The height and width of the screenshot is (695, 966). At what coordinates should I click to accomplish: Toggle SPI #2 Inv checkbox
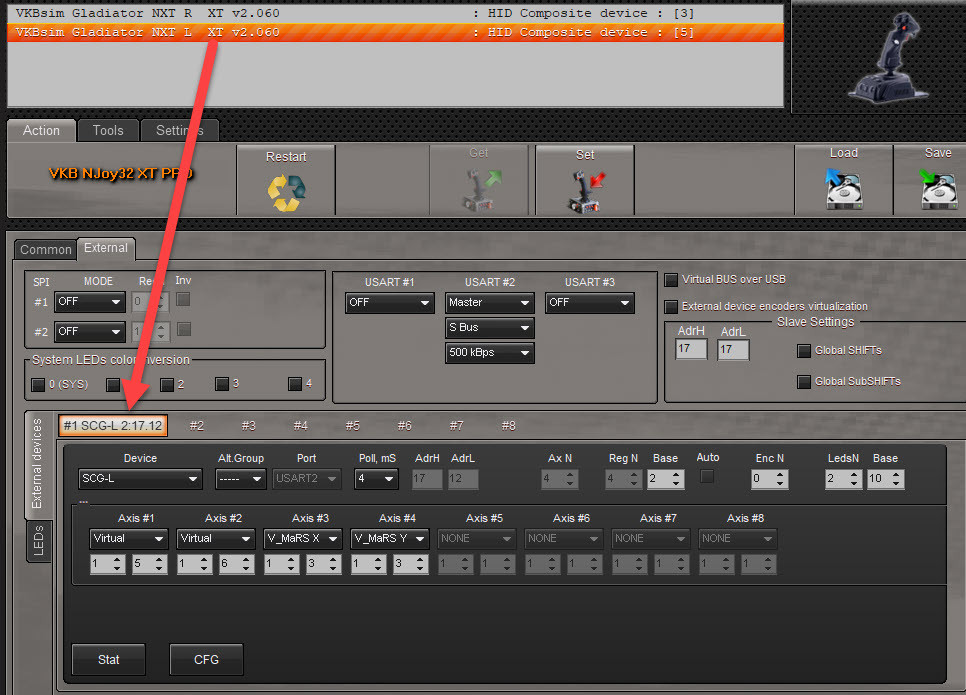click(184, 329)
